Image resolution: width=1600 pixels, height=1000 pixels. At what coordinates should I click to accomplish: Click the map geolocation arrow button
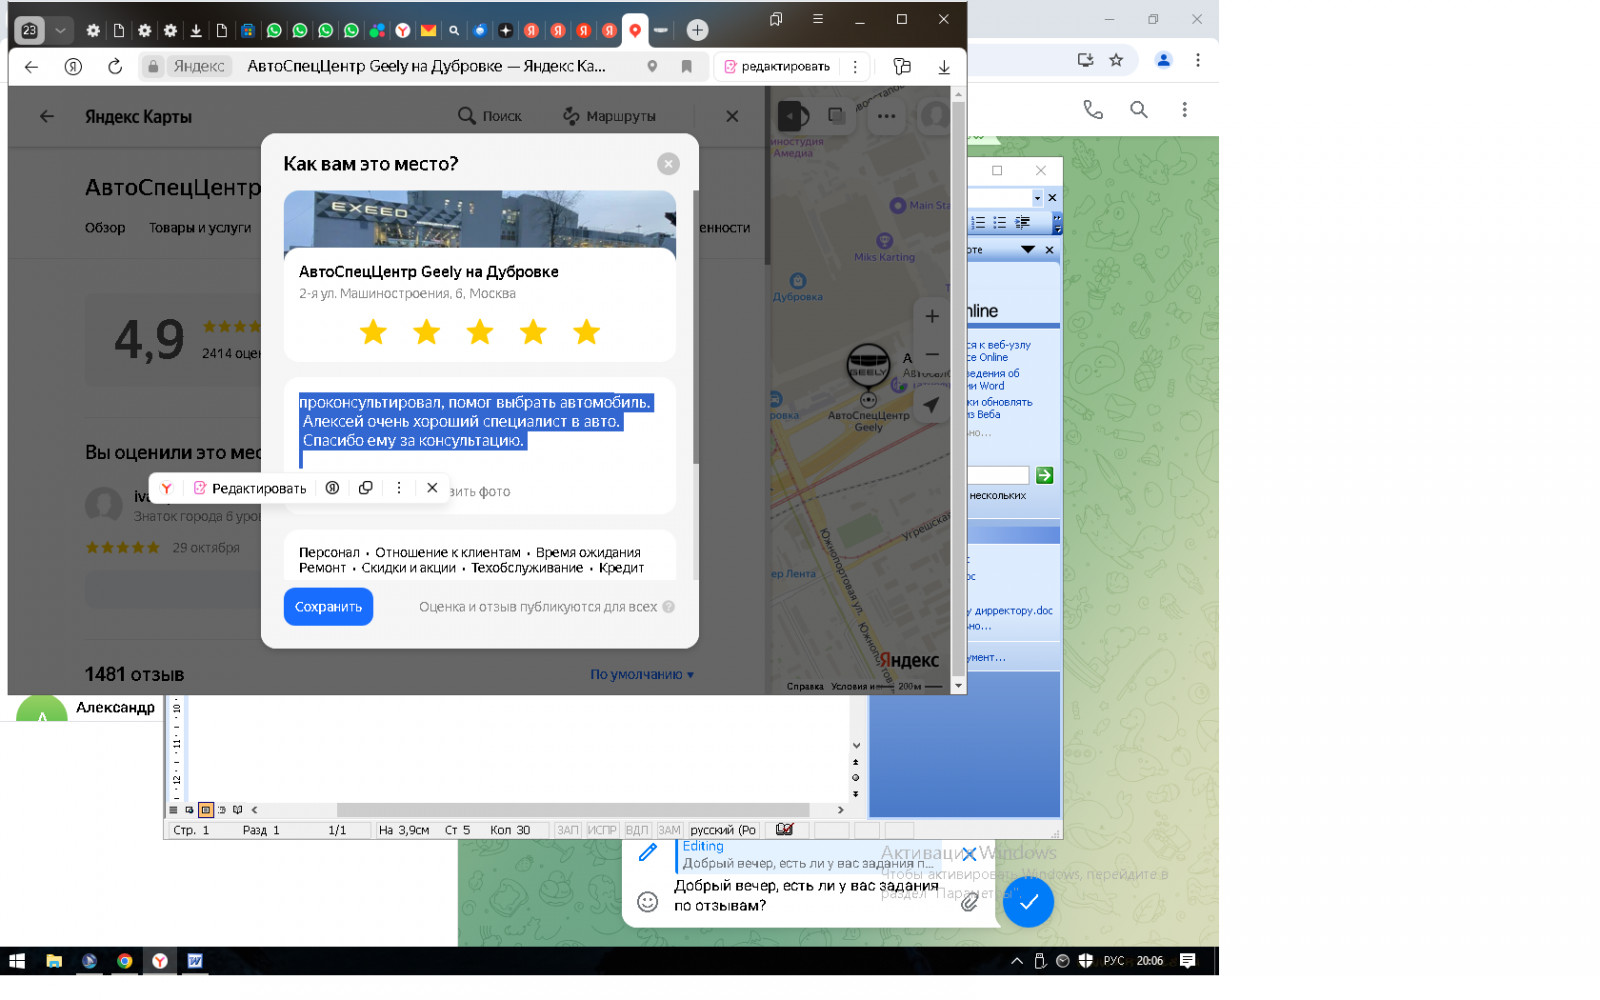tap(932, 405)
